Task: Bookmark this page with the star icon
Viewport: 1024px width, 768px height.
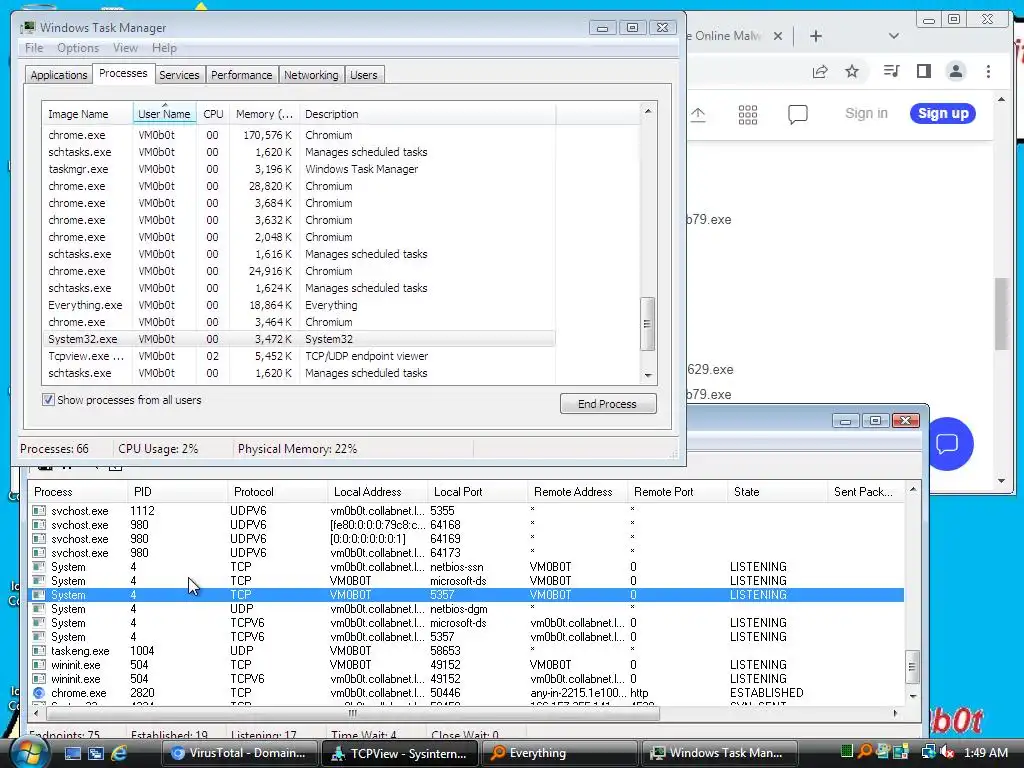Action: click(x=852, y=71)
